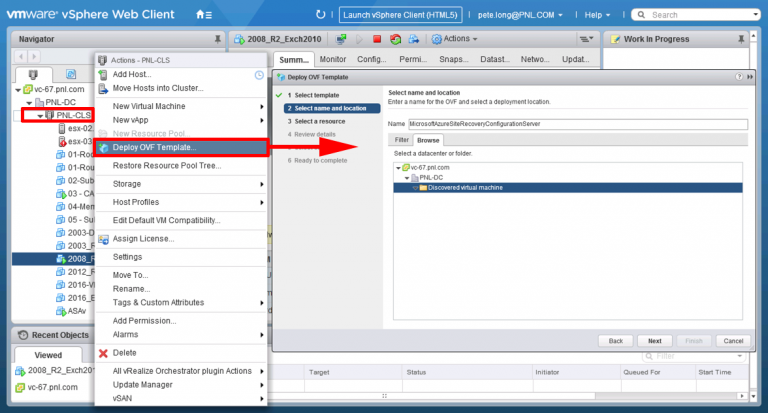This screenshot has height=413, width=768.
Task: Expand All vRealize Orchestrator plugin Actions
Action: (181, 371)
